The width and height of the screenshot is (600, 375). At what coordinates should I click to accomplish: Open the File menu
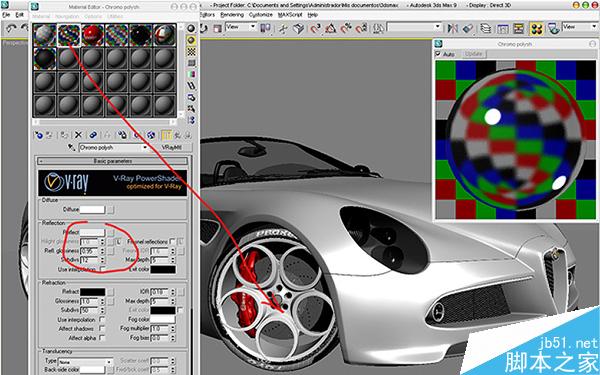click(x=6, y=15)
